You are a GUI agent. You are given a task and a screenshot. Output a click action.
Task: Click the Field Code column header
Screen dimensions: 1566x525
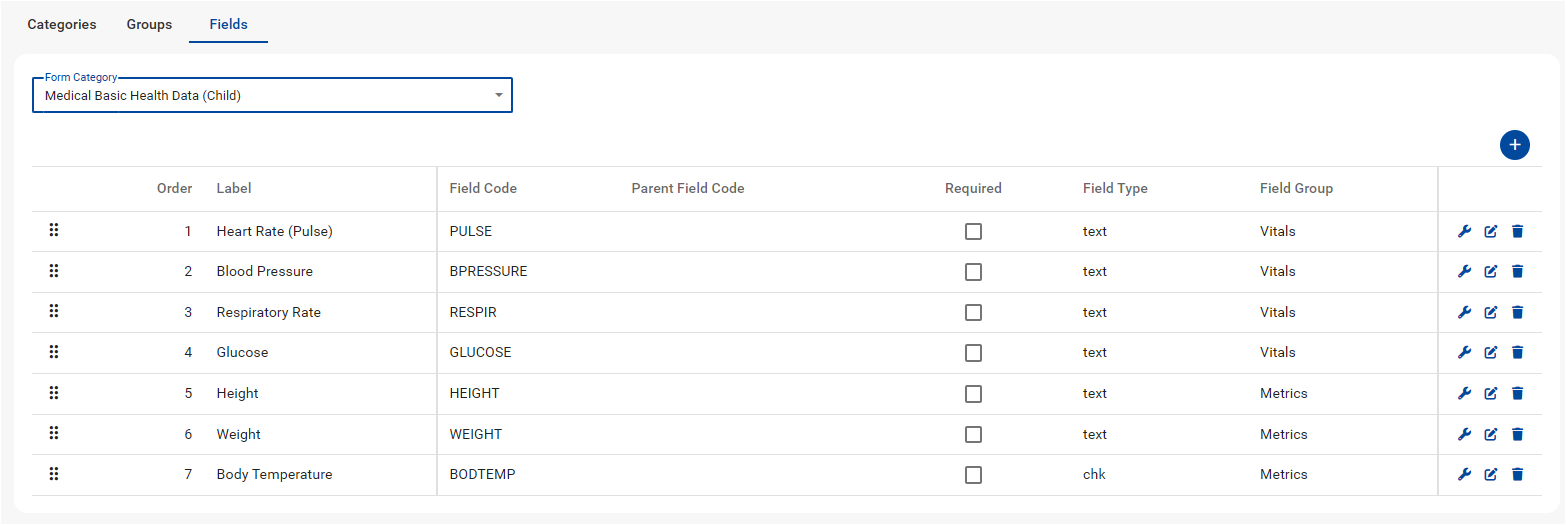tap(483, 188)
